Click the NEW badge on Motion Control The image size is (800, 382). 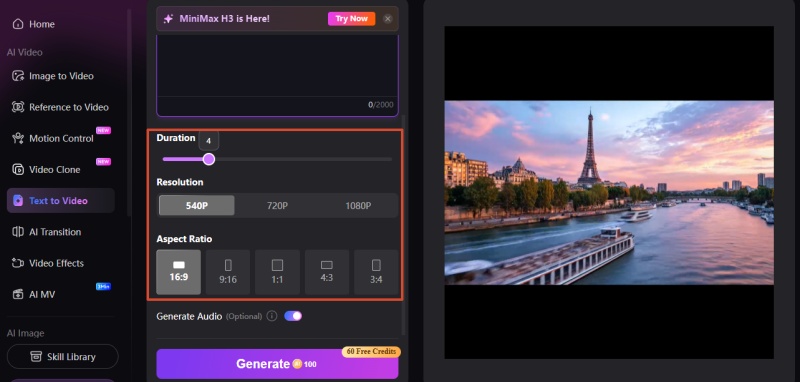coord(104,131)
